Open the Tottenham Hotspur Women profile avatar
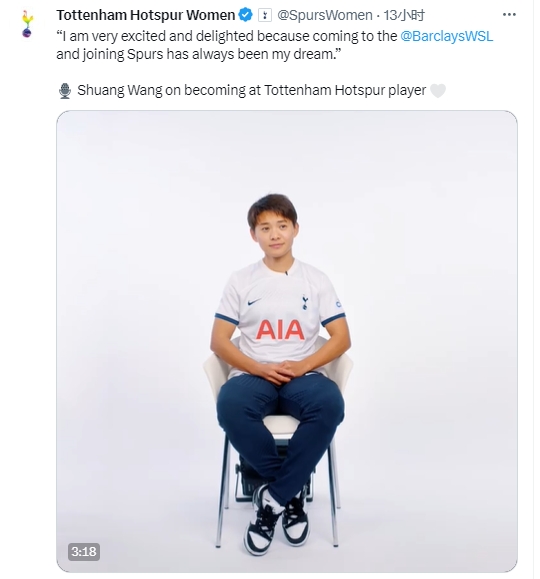 [x=27, y=24]
